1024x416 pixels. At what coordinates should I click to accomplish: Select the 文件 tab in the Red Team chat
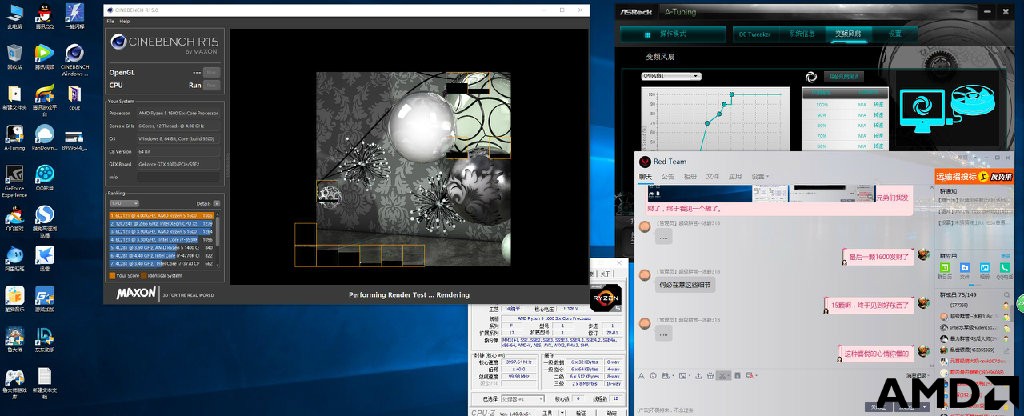(x=712, y=176)
